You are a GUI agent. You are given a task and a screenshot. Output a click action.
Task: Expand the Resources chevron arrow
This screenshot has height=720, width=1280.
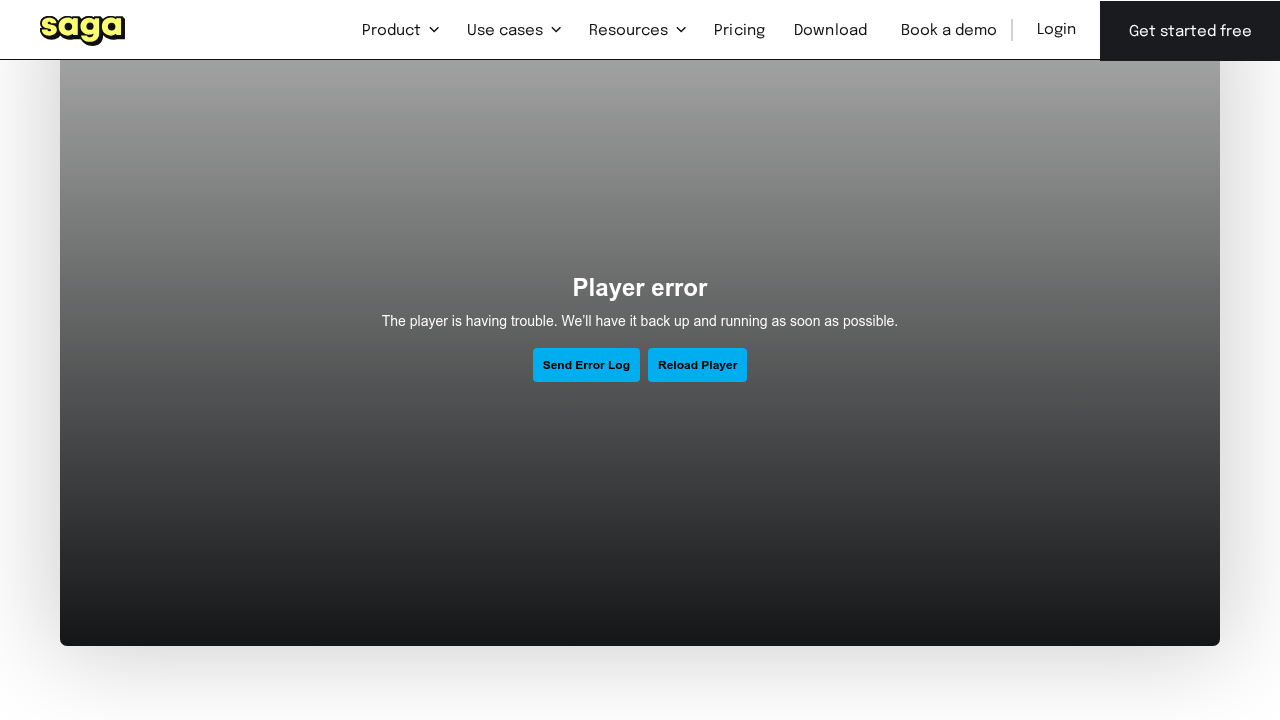click(681, 30)
